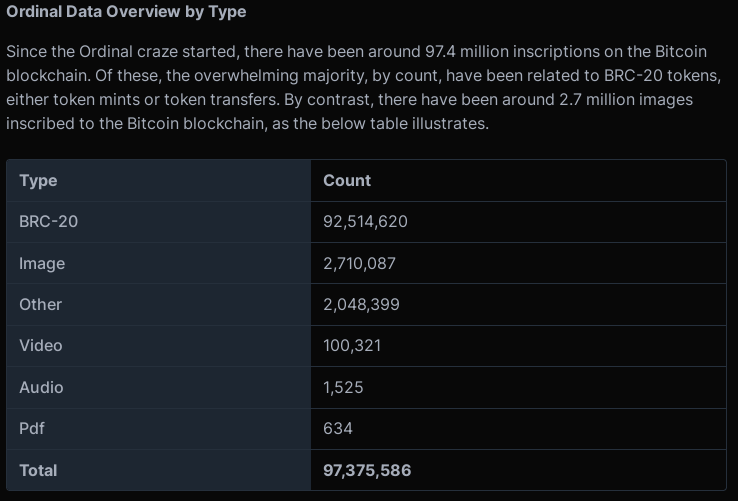This screenshot has width=738, height=501.
Task: Click the BRC-20 tokens mention in paragraph
Action: (x=661, y=75)
